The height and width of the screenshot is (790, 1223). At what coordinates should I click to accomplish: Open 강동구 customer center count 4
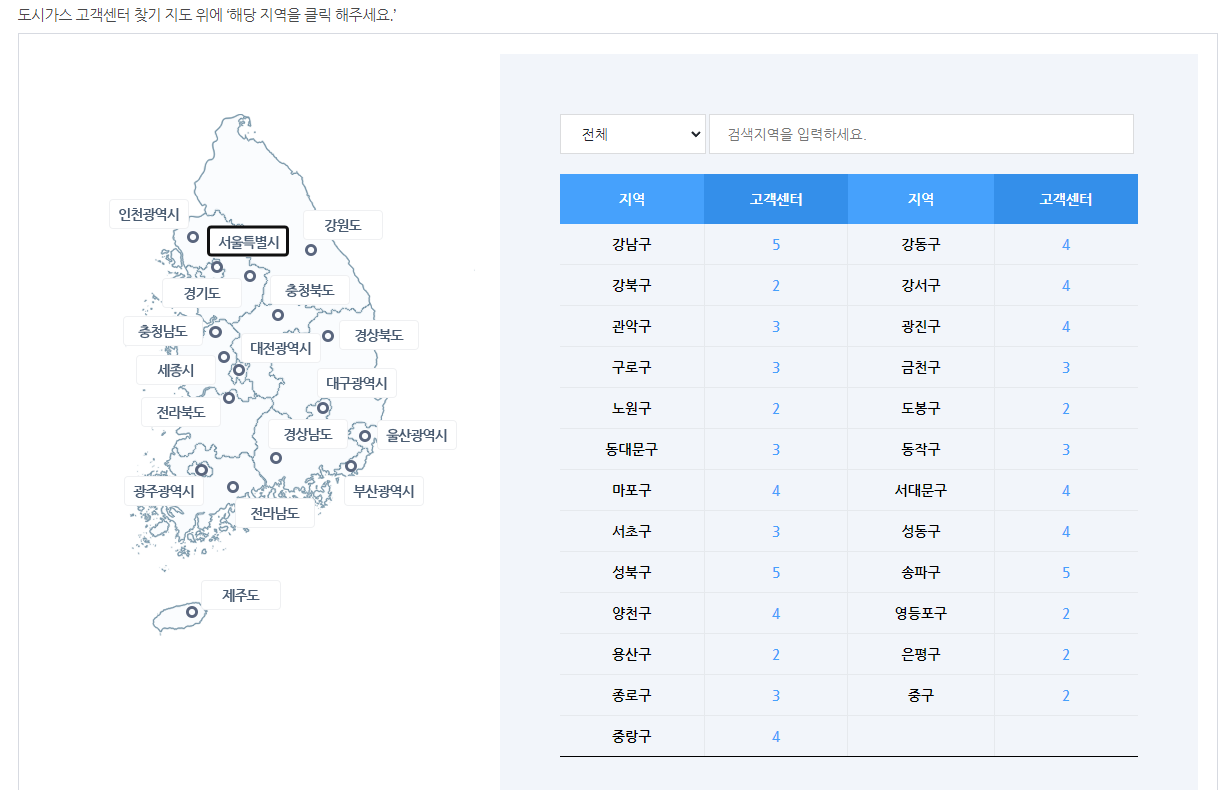point(1066,244)
